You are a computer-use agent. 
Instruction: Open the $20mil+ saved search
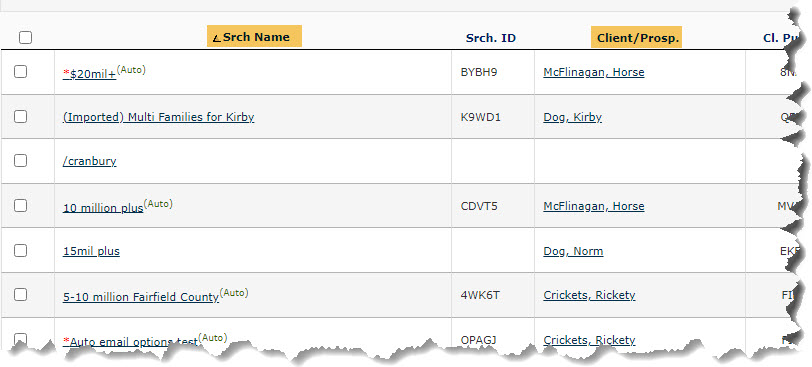90,74
